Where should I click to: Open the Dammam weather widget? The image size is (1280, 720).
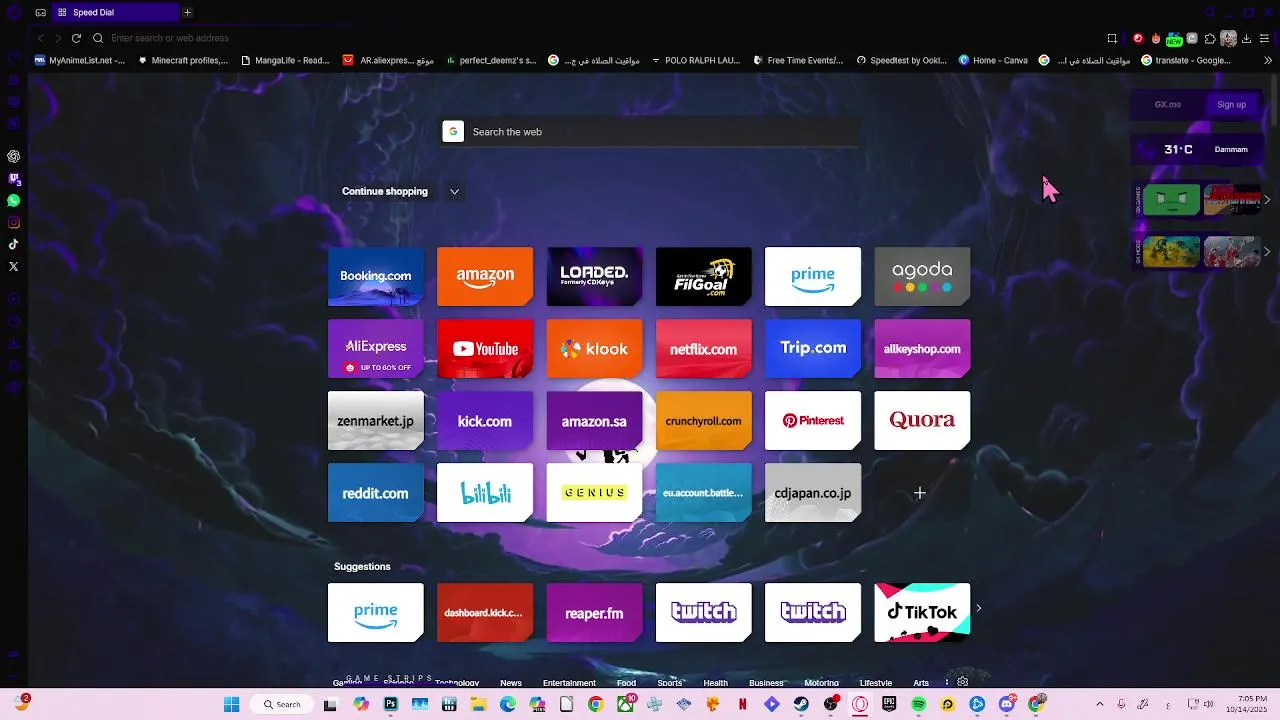[1199, 149]
